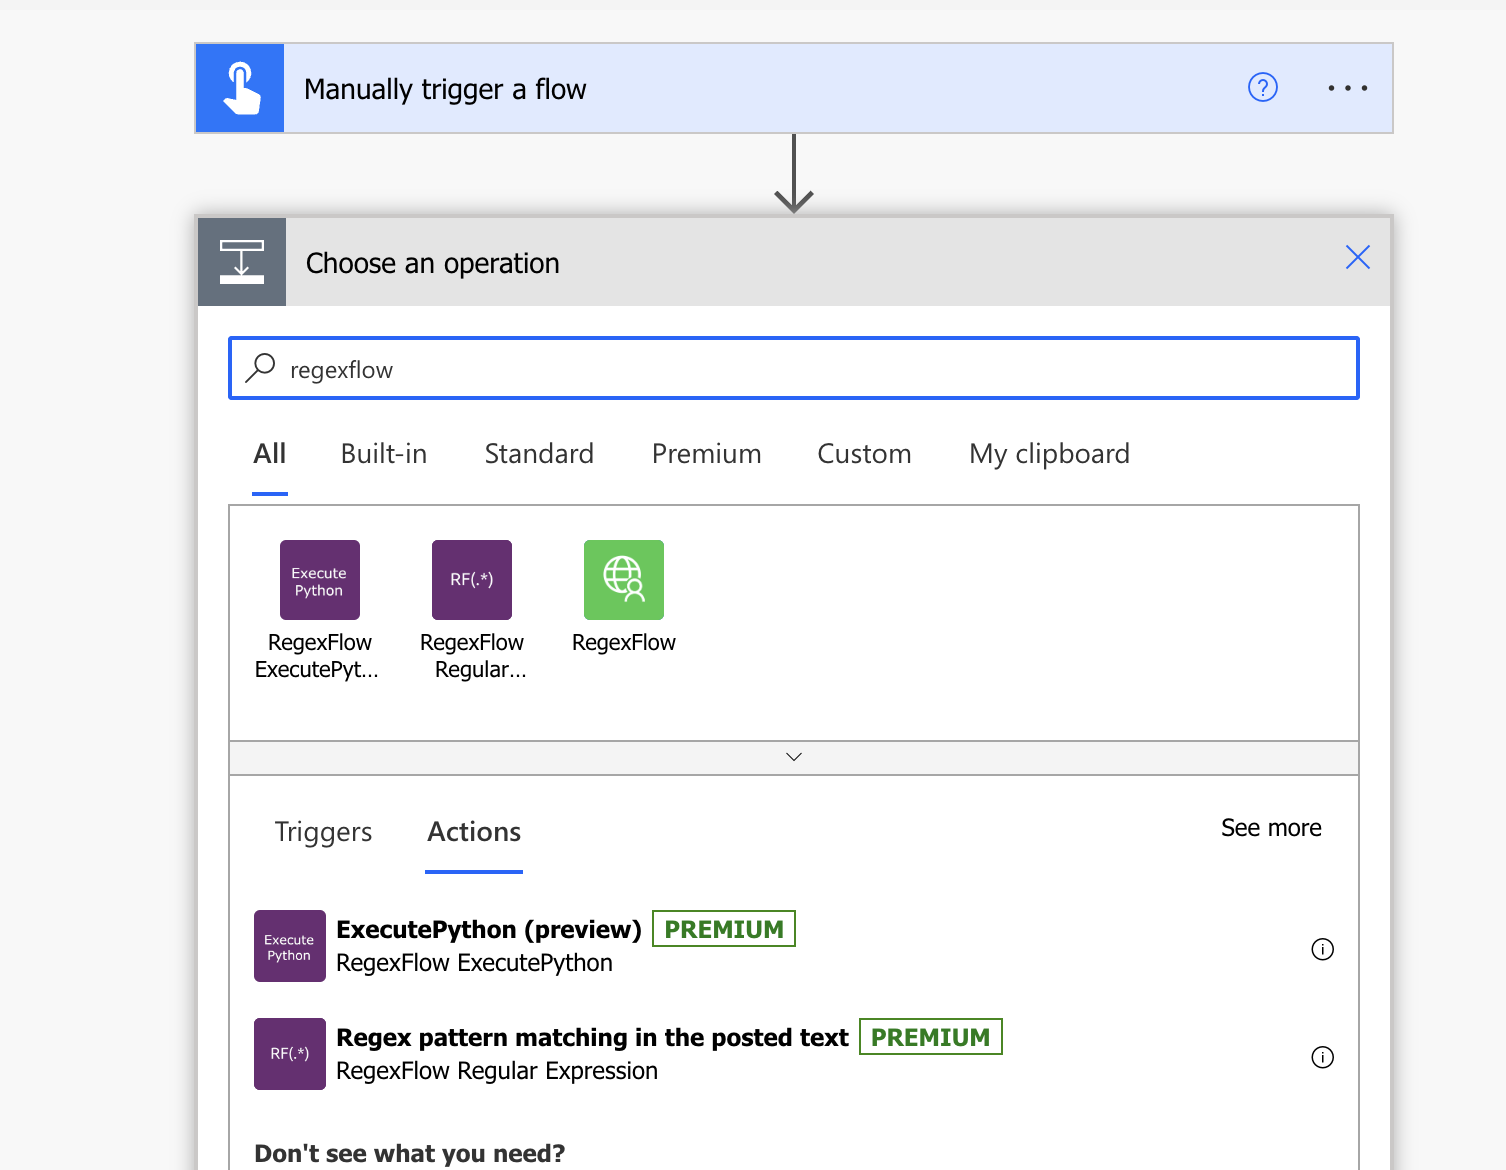Image resolution: width=1506 pixels, height=1170 pixels.
Task: Switch to the Built-in tab
Action: 383,454
